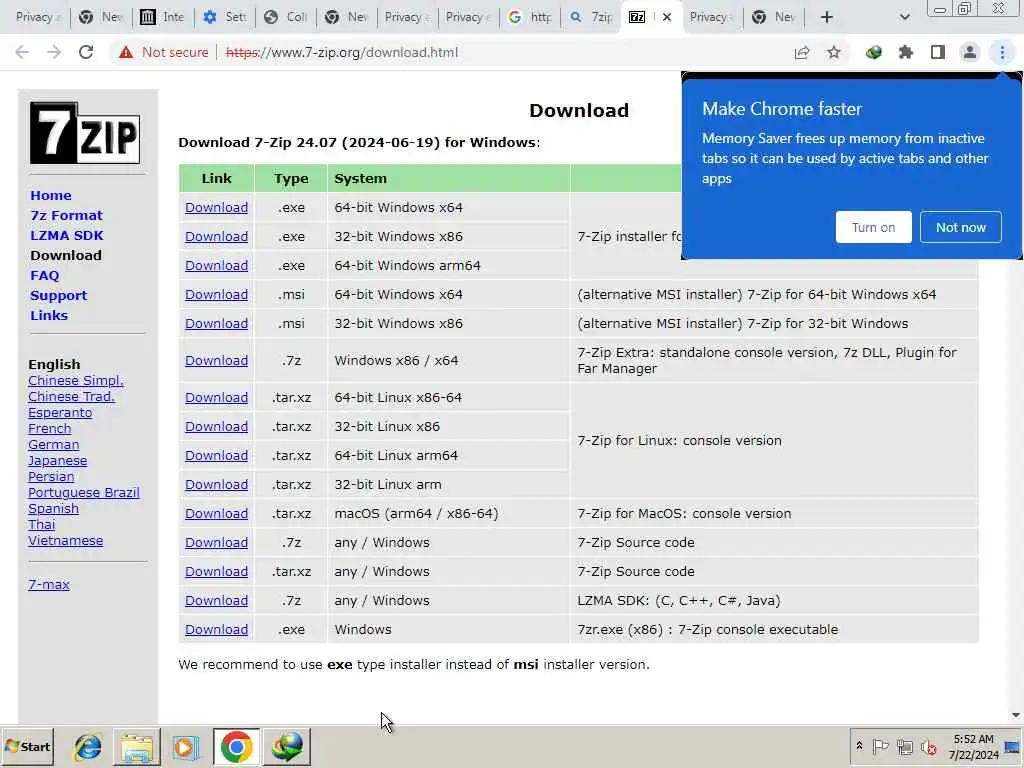Open the Start menu

[x=28, y=746]
